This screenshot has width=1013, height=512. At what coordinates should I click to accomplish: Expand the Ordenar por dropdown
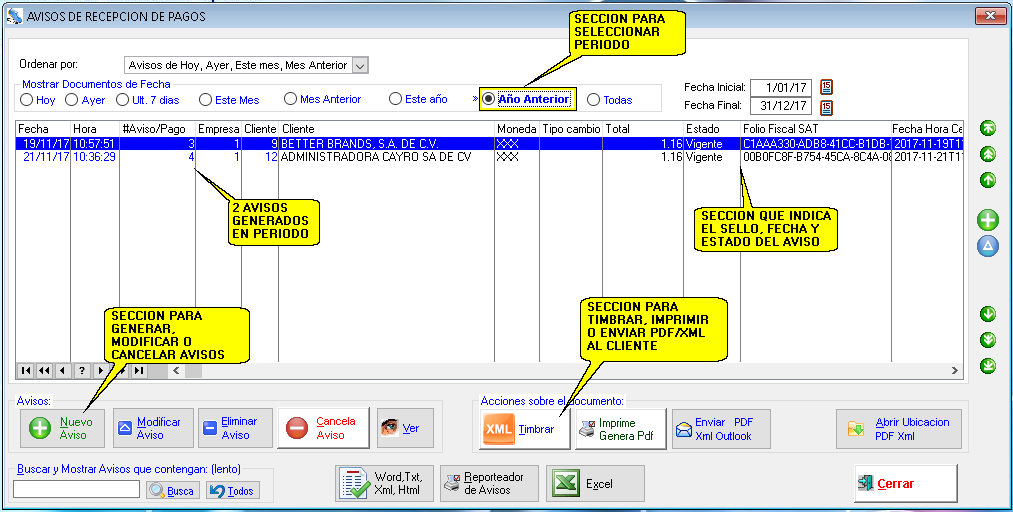click(x=361, y=65)
